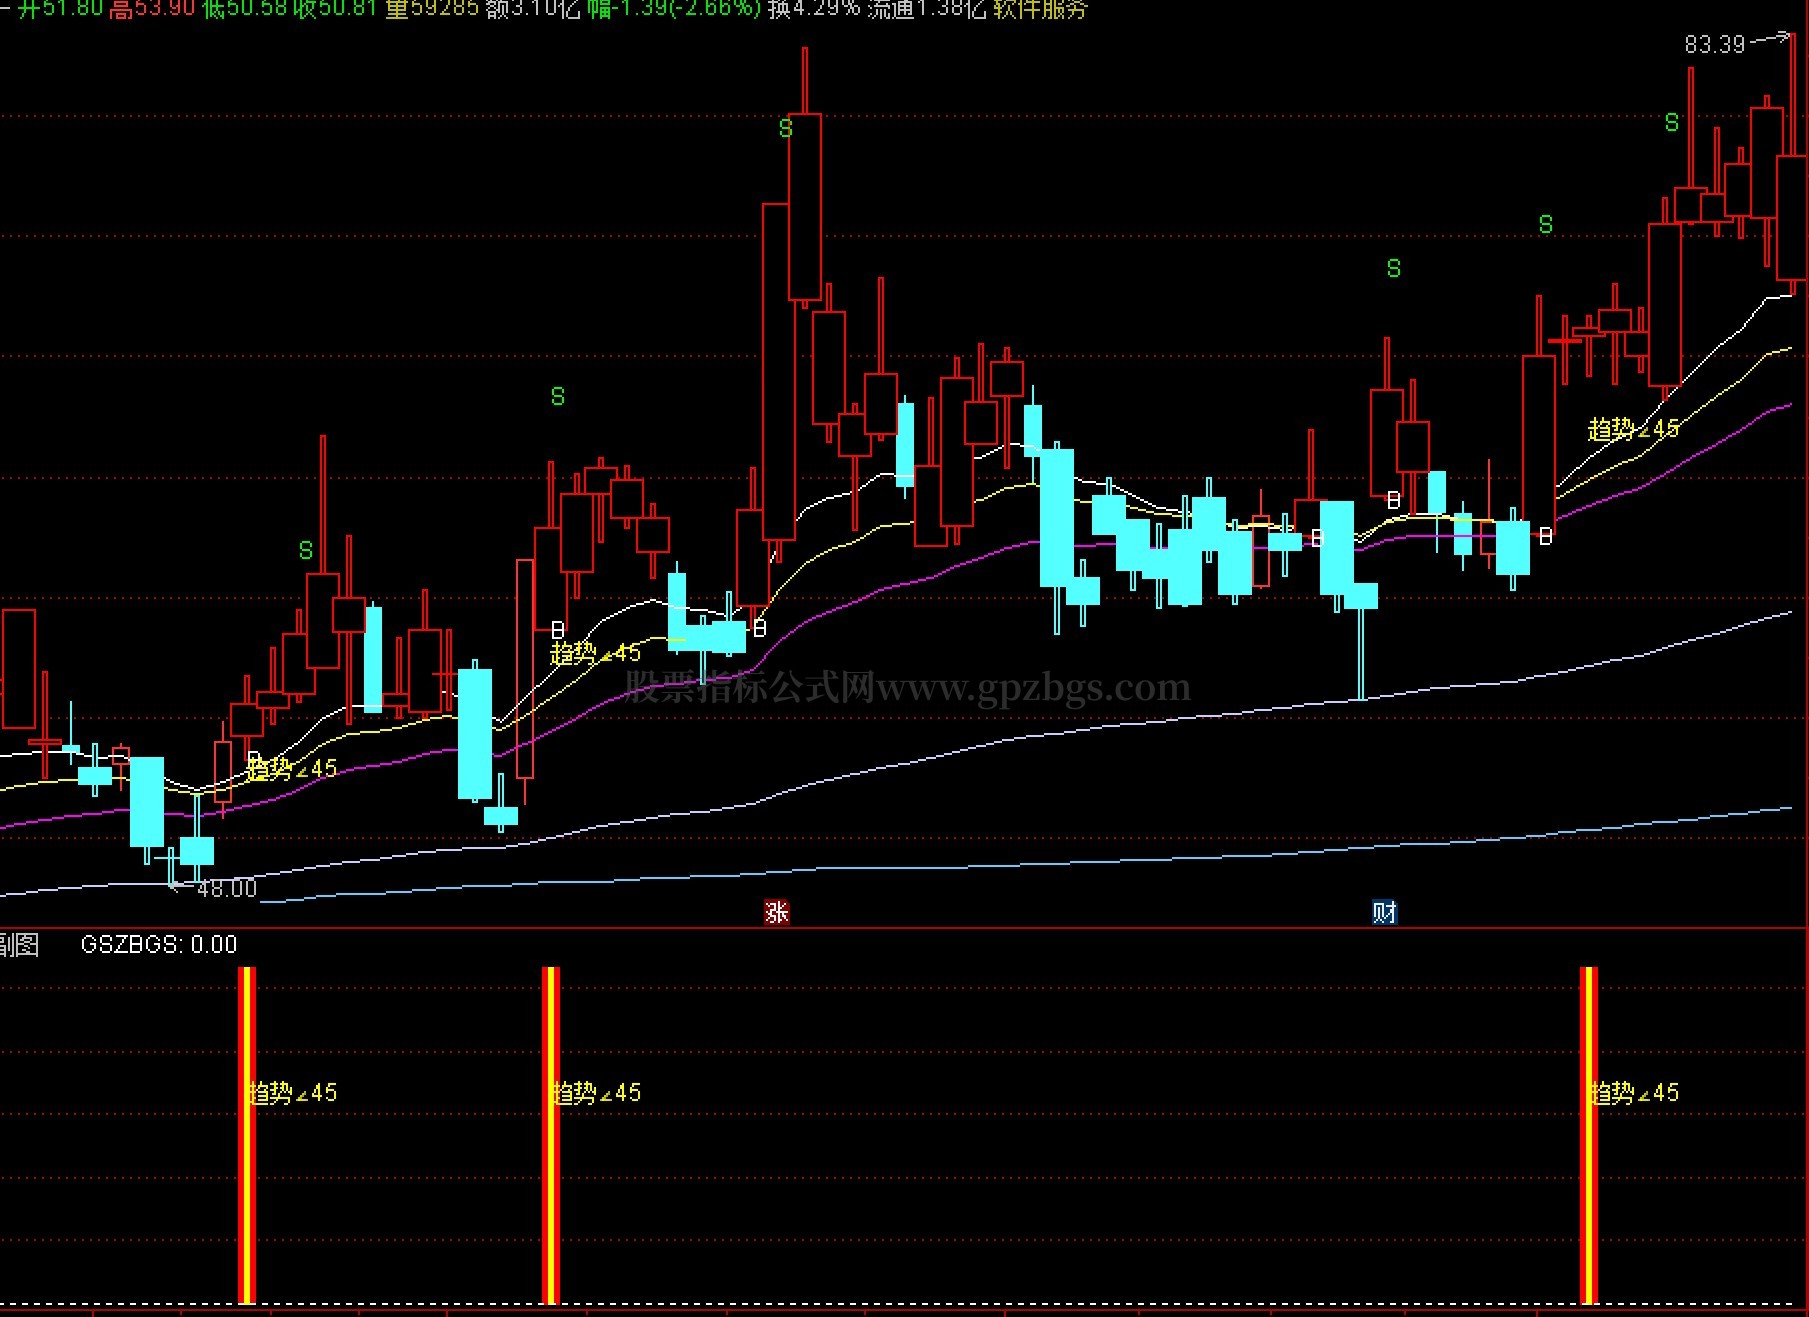Click the red 张 event marker
The width and height of the screenshot is (1809, 1317).
[776, 912]
